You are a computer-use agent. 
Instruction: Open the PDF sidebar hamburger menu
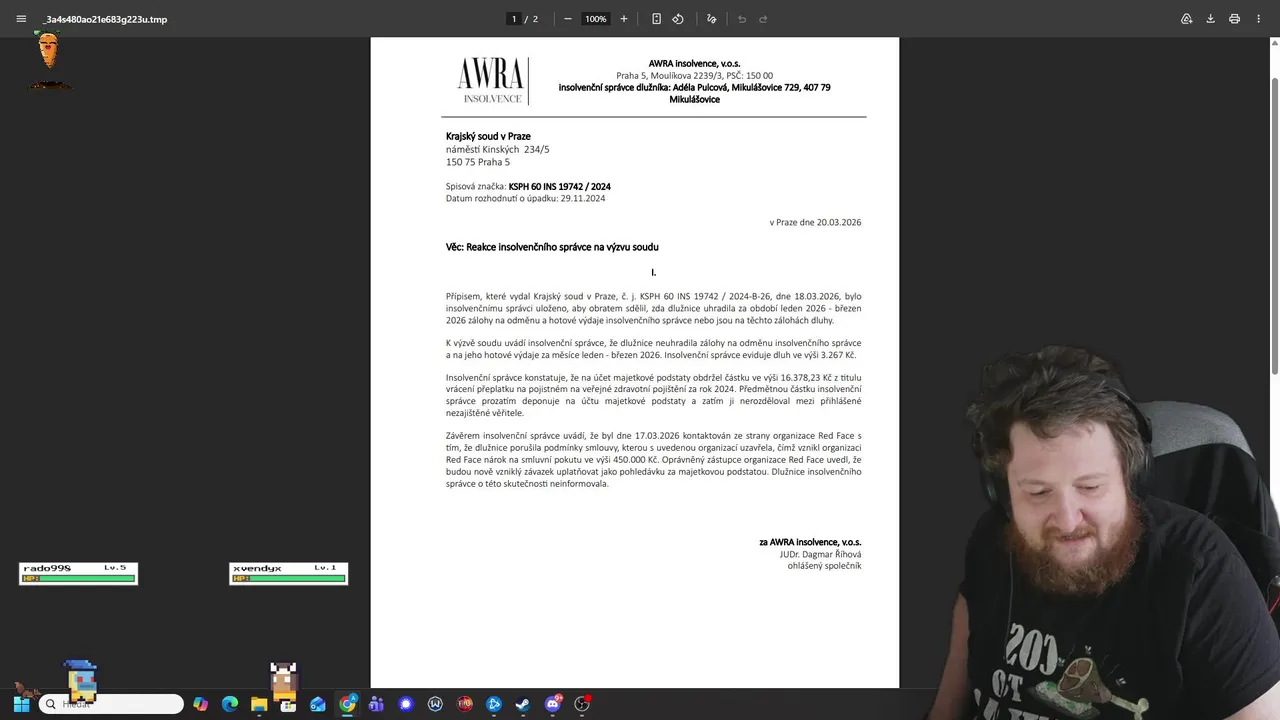[21, 19]
